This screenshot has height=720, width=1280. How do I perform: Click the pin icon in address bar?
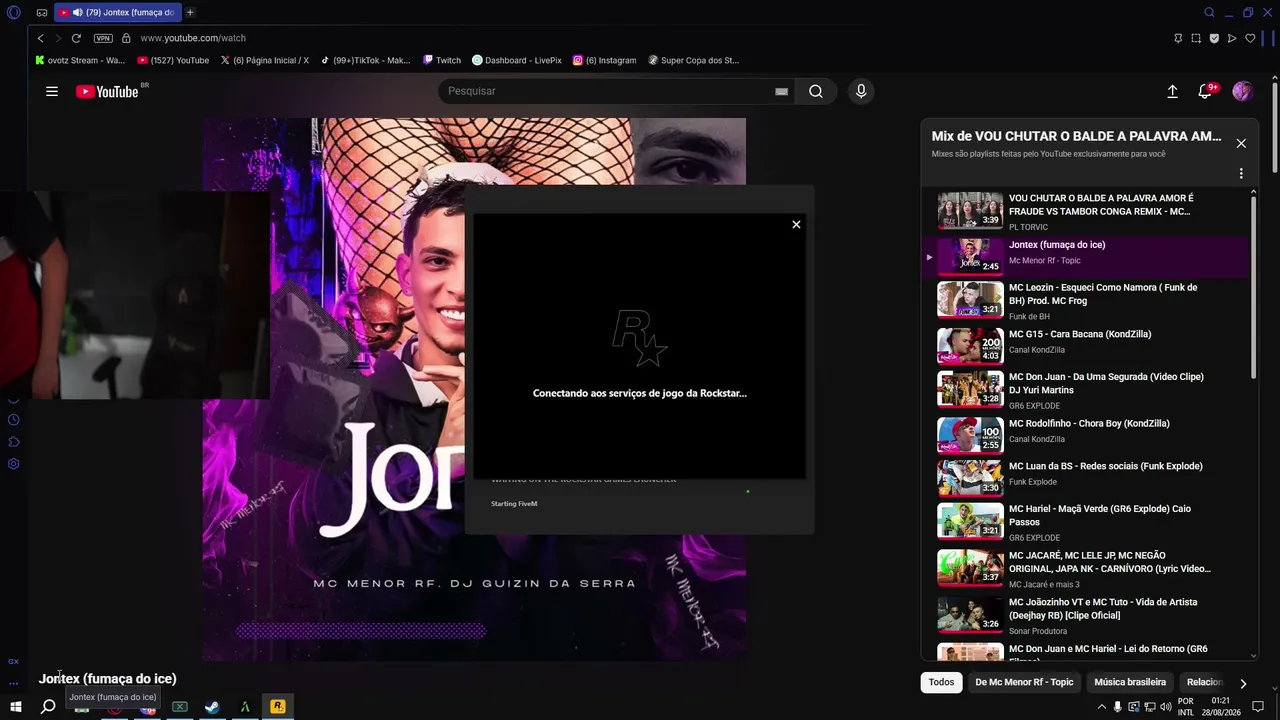pyautogui.click(x=1178, y=38)
